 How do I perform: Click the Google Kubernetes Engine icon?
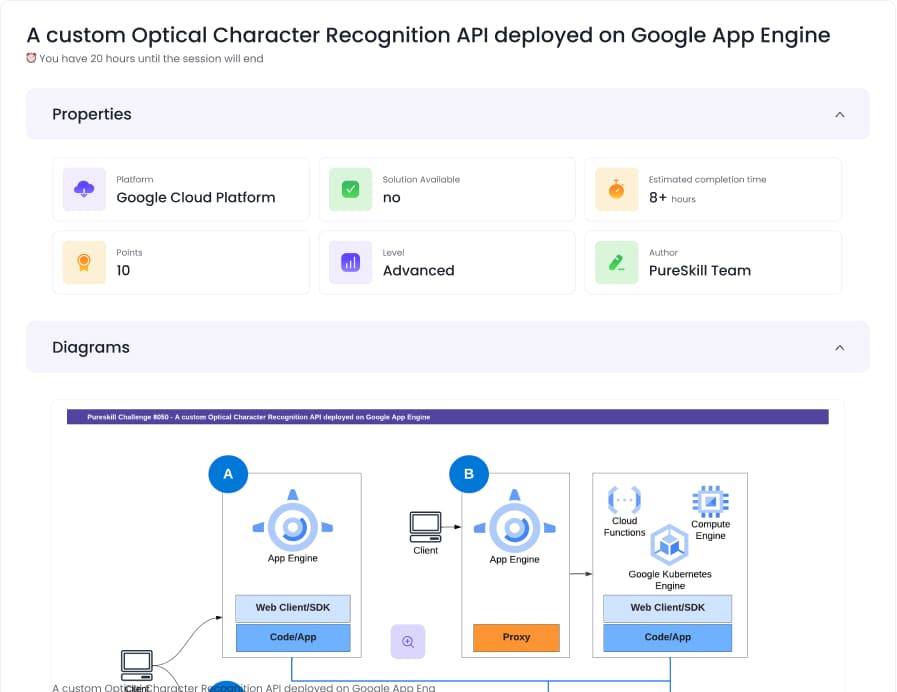[669, 546]
